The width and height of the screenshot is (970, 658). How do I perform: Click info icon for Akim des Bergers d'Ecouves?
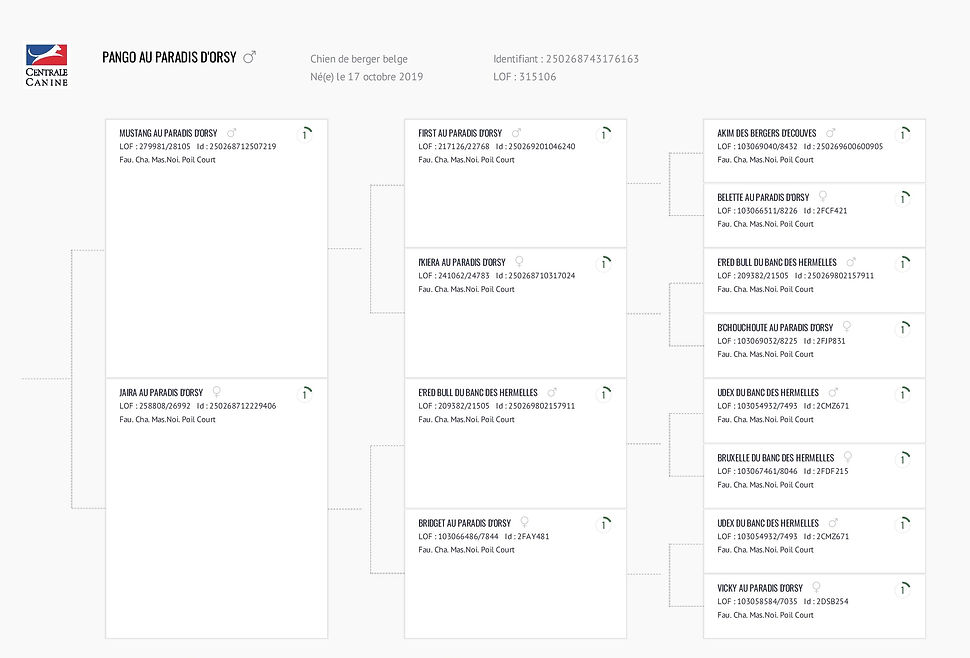(x=903, y=134)
